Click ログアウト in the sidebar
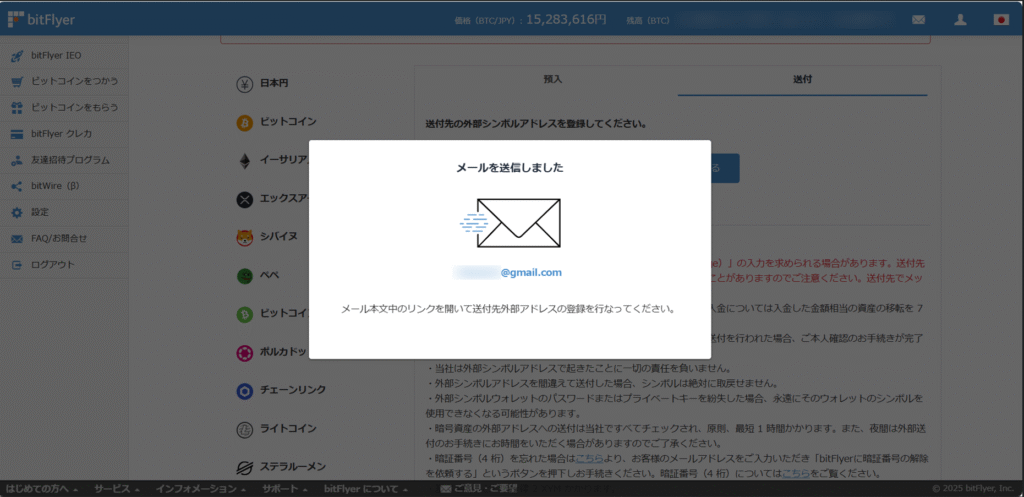This screenshot has height=497, width=1024. pyautogui.click(x=53, y=265)
